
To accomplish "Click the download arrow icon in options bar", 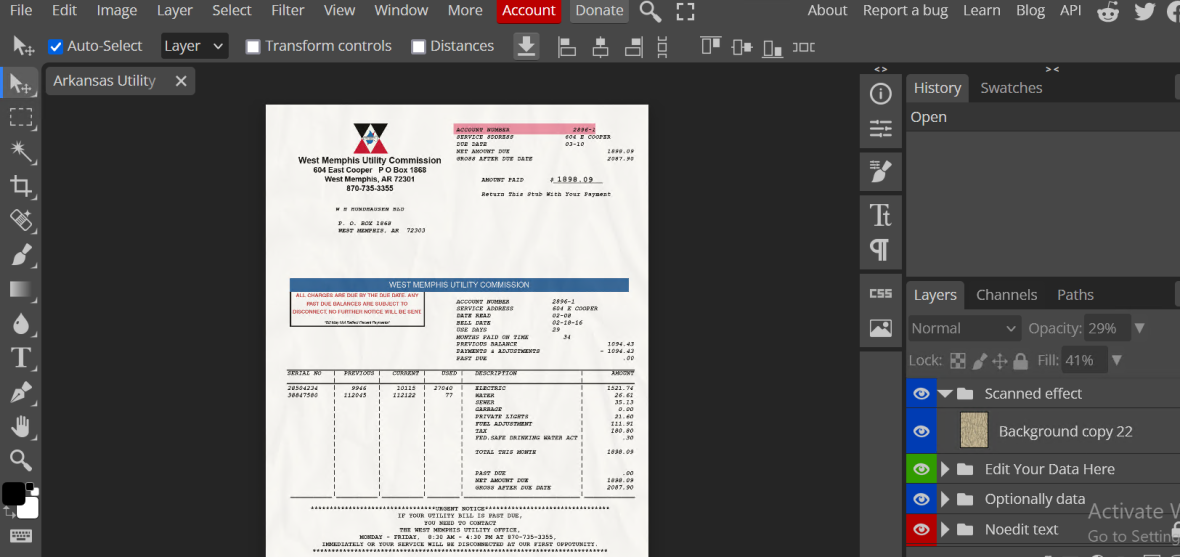I will click(x=527, y=47).
